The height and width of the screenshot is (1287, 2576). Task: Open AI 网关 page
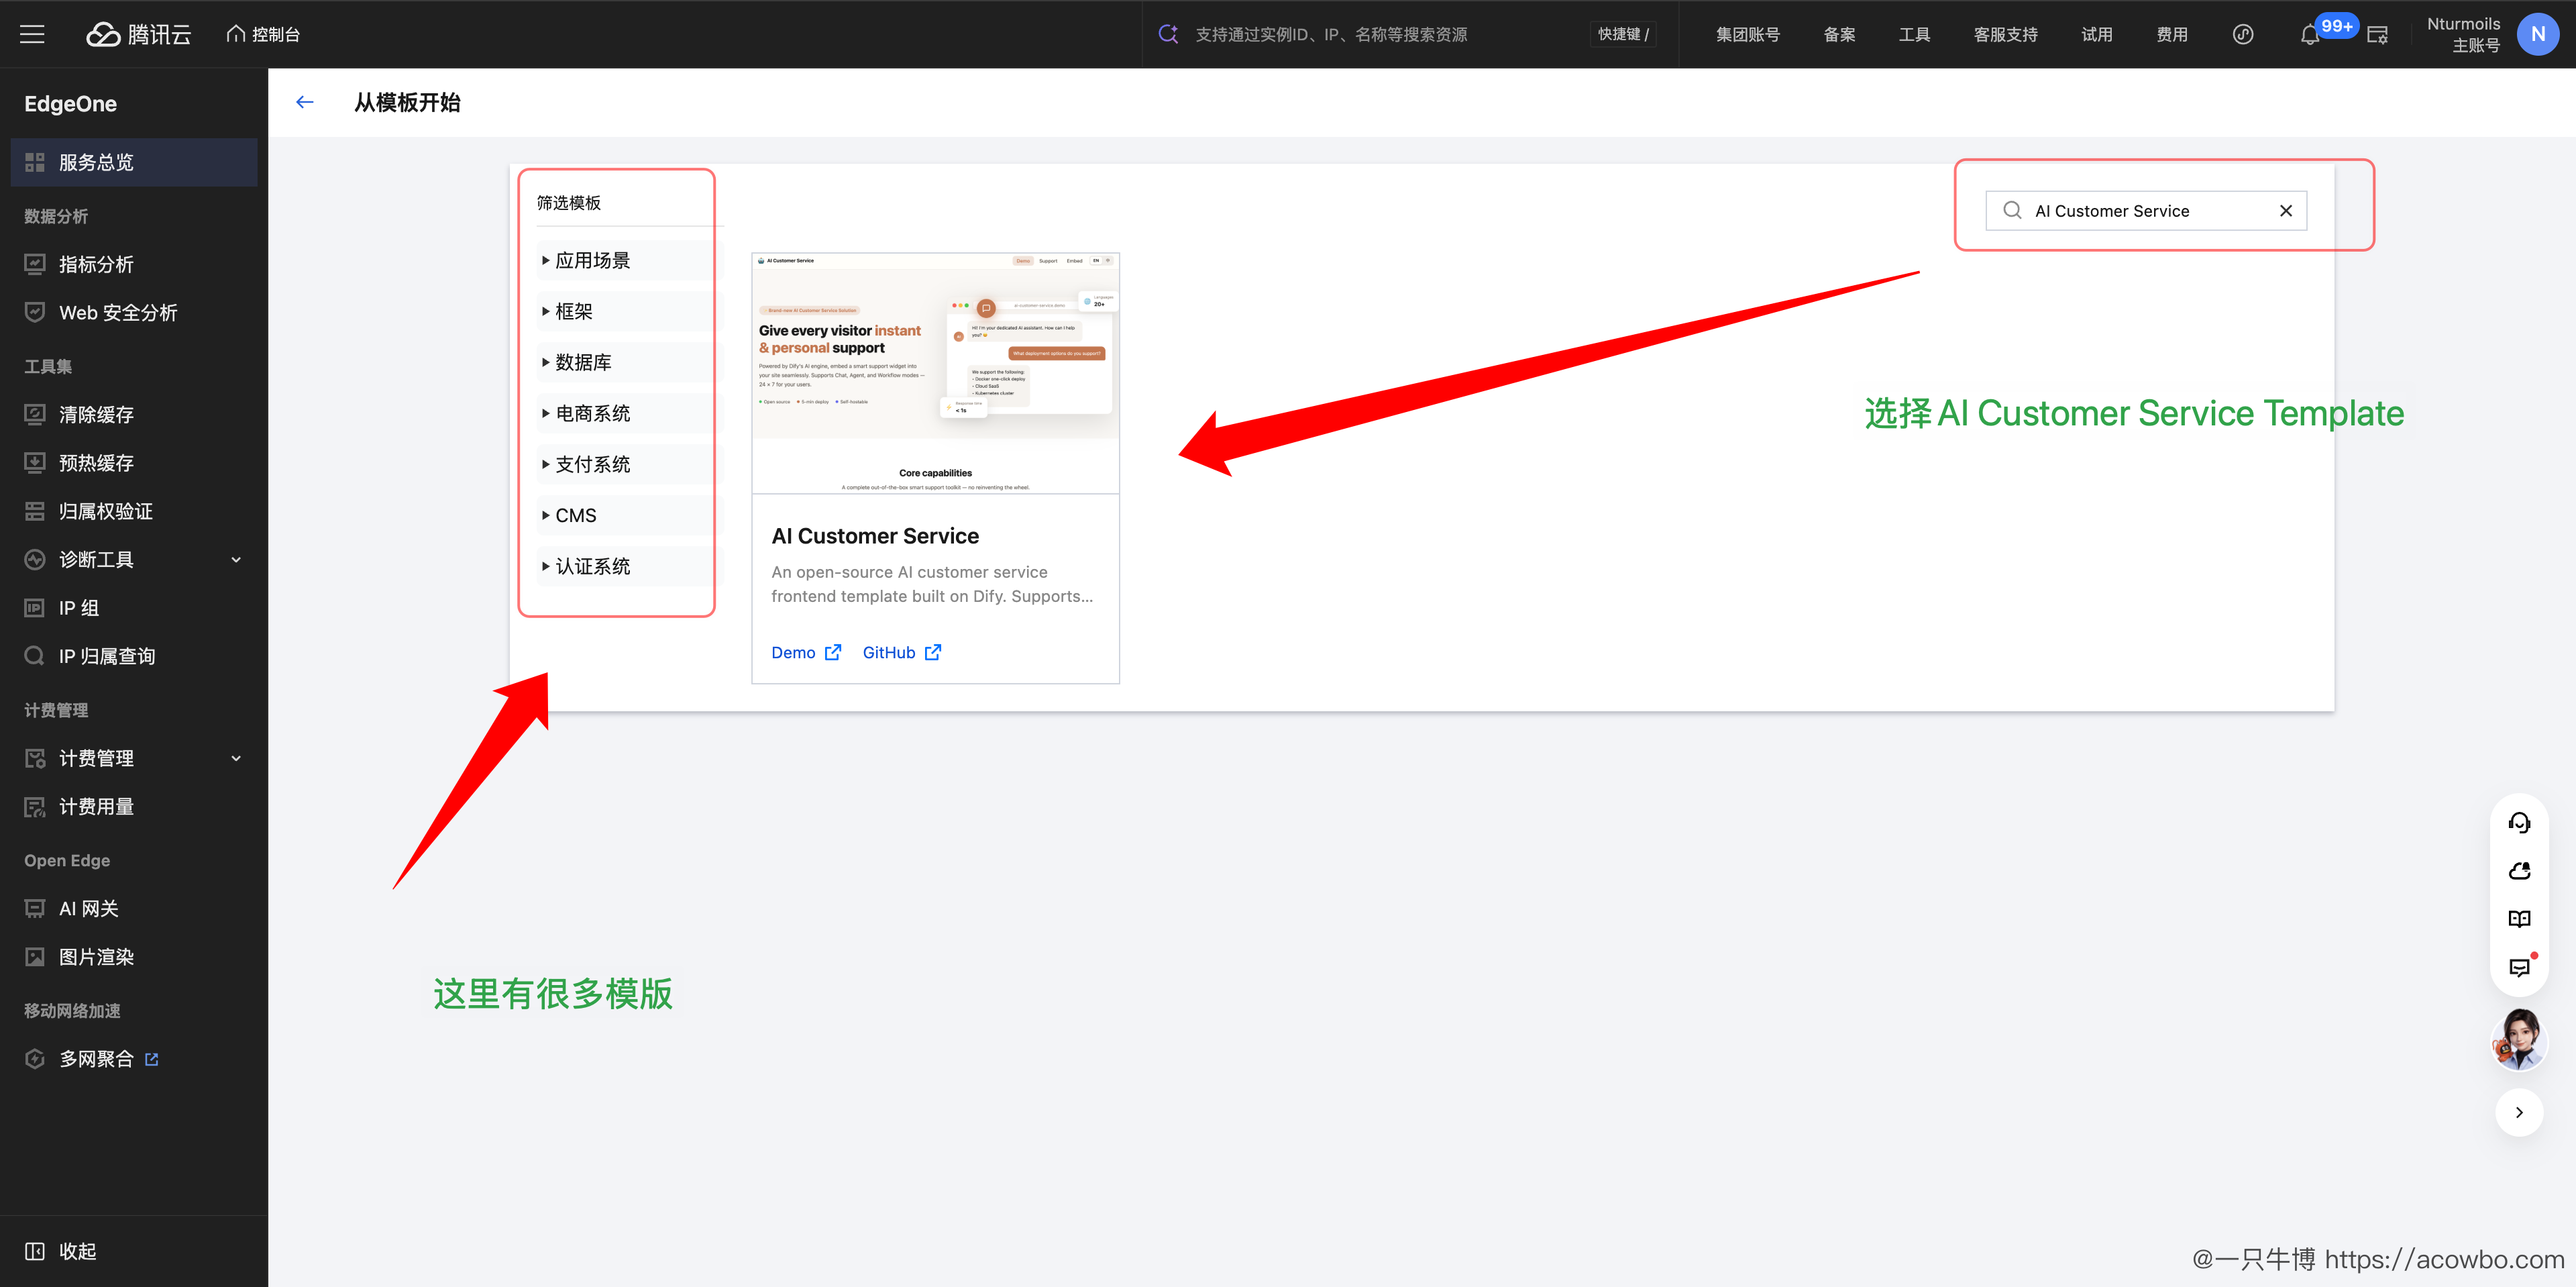point(134,908)
